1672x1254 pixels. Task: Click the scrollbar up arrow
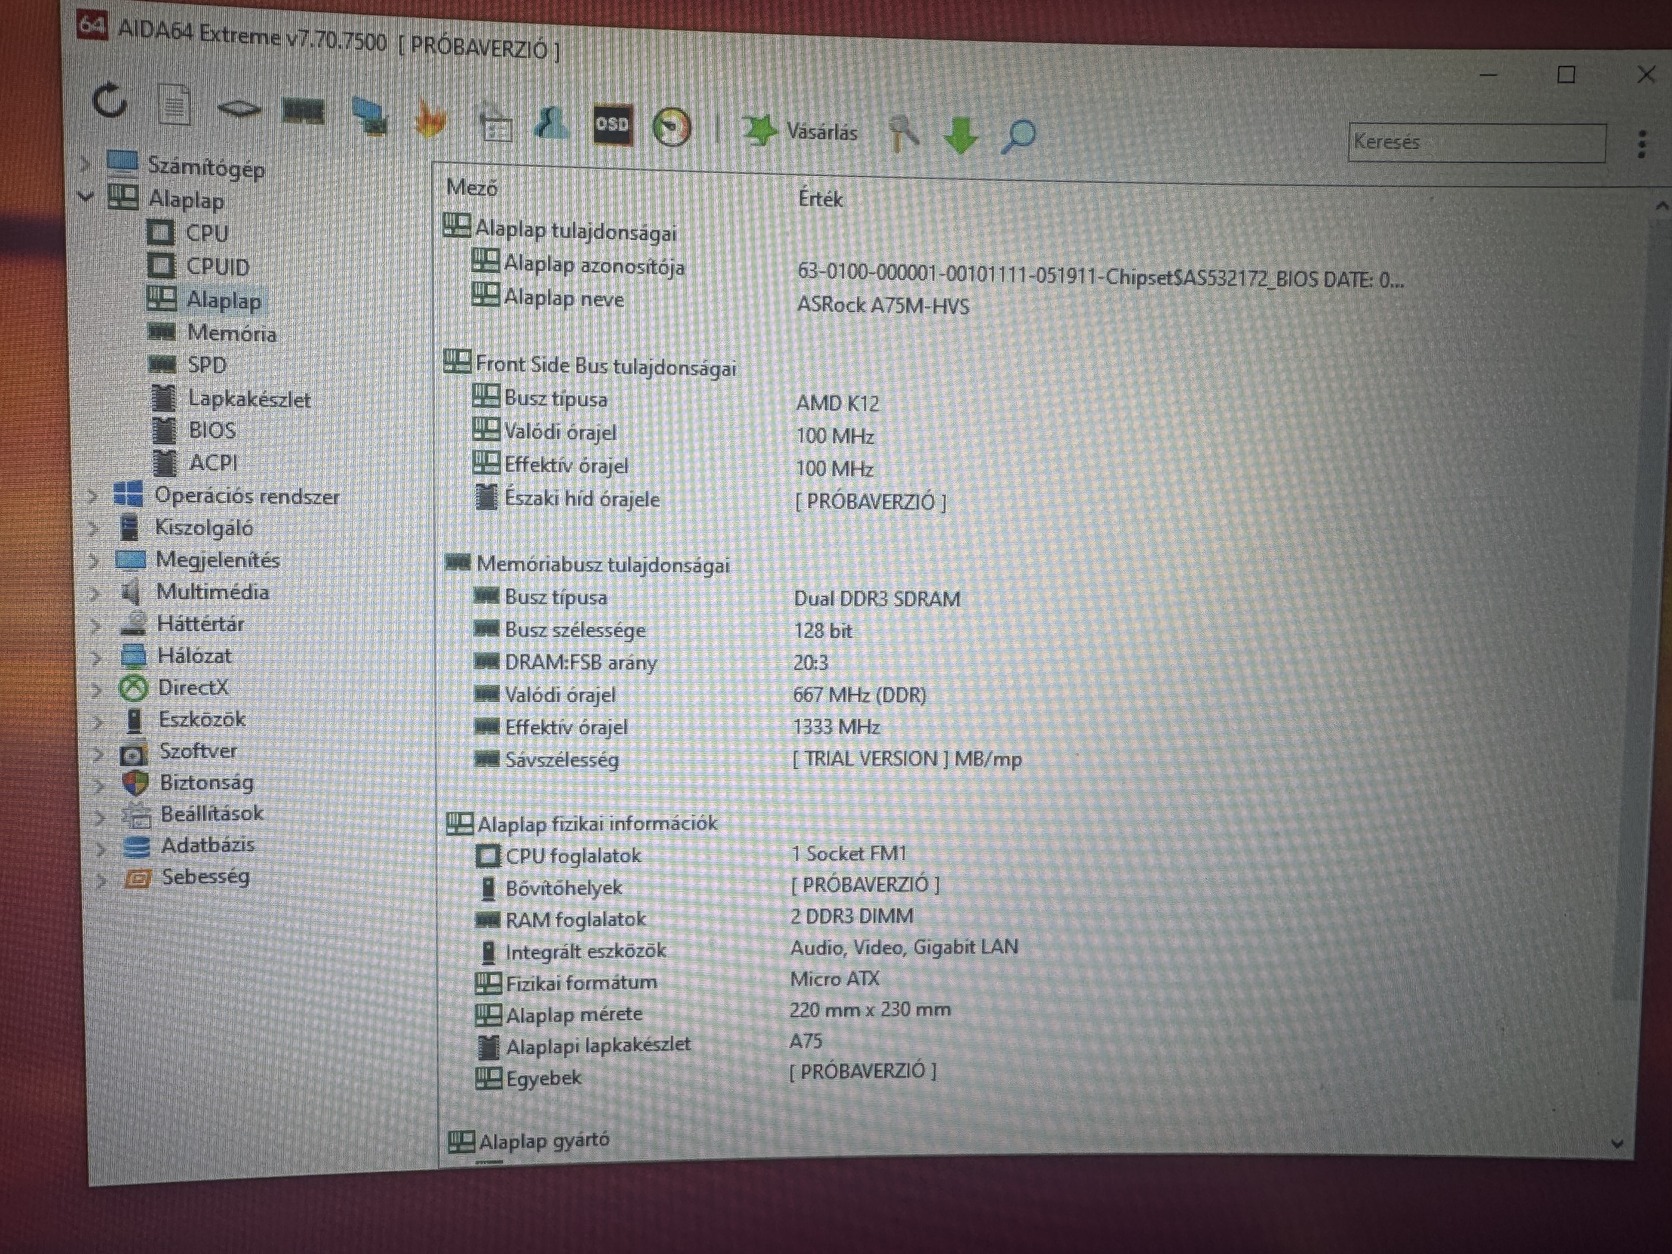click(1660, 206)
